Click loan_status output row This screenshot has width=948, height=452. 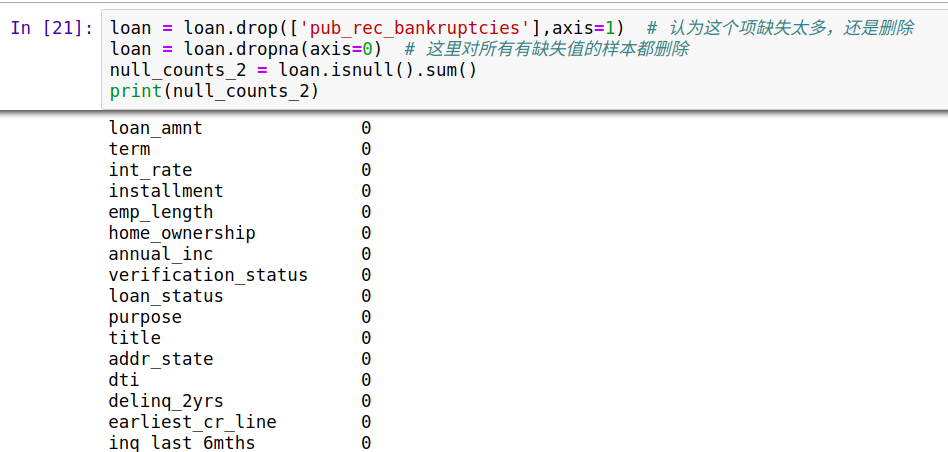click(x=240, y=296)
